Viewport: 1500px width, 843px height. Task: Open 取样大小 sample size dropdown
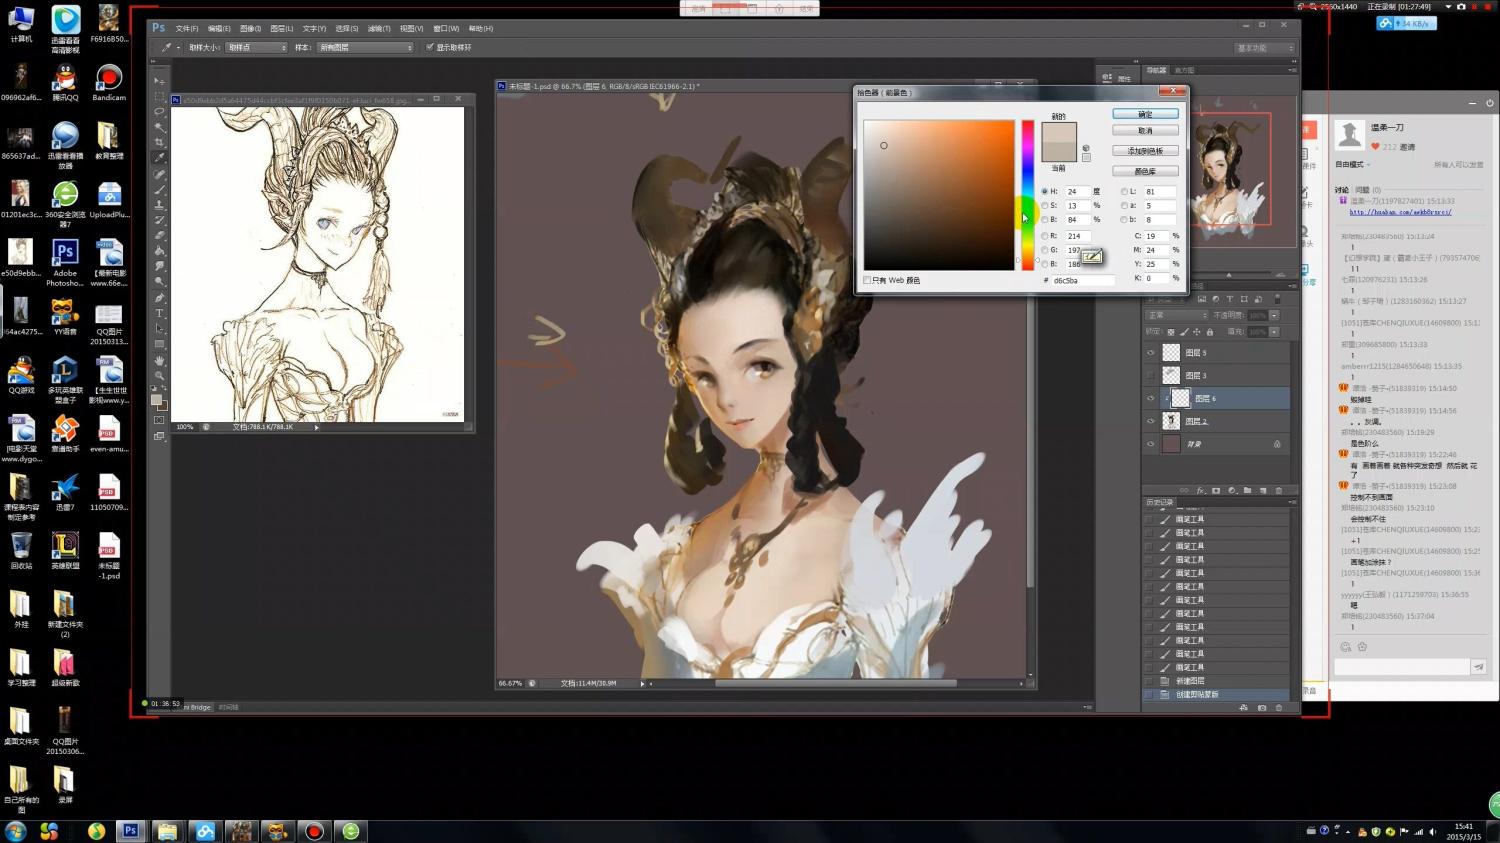(256, 47)
